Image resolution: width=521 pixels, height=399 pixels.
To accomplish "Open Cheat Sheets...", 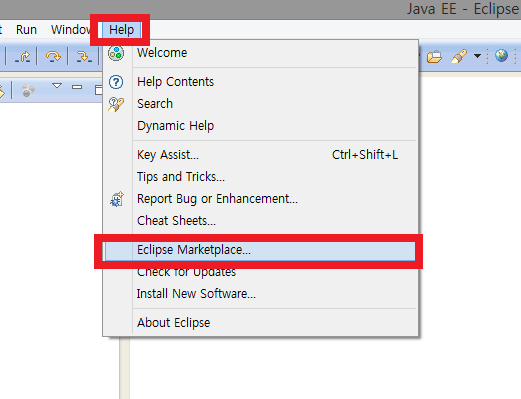I will click(x=260, y=221).
